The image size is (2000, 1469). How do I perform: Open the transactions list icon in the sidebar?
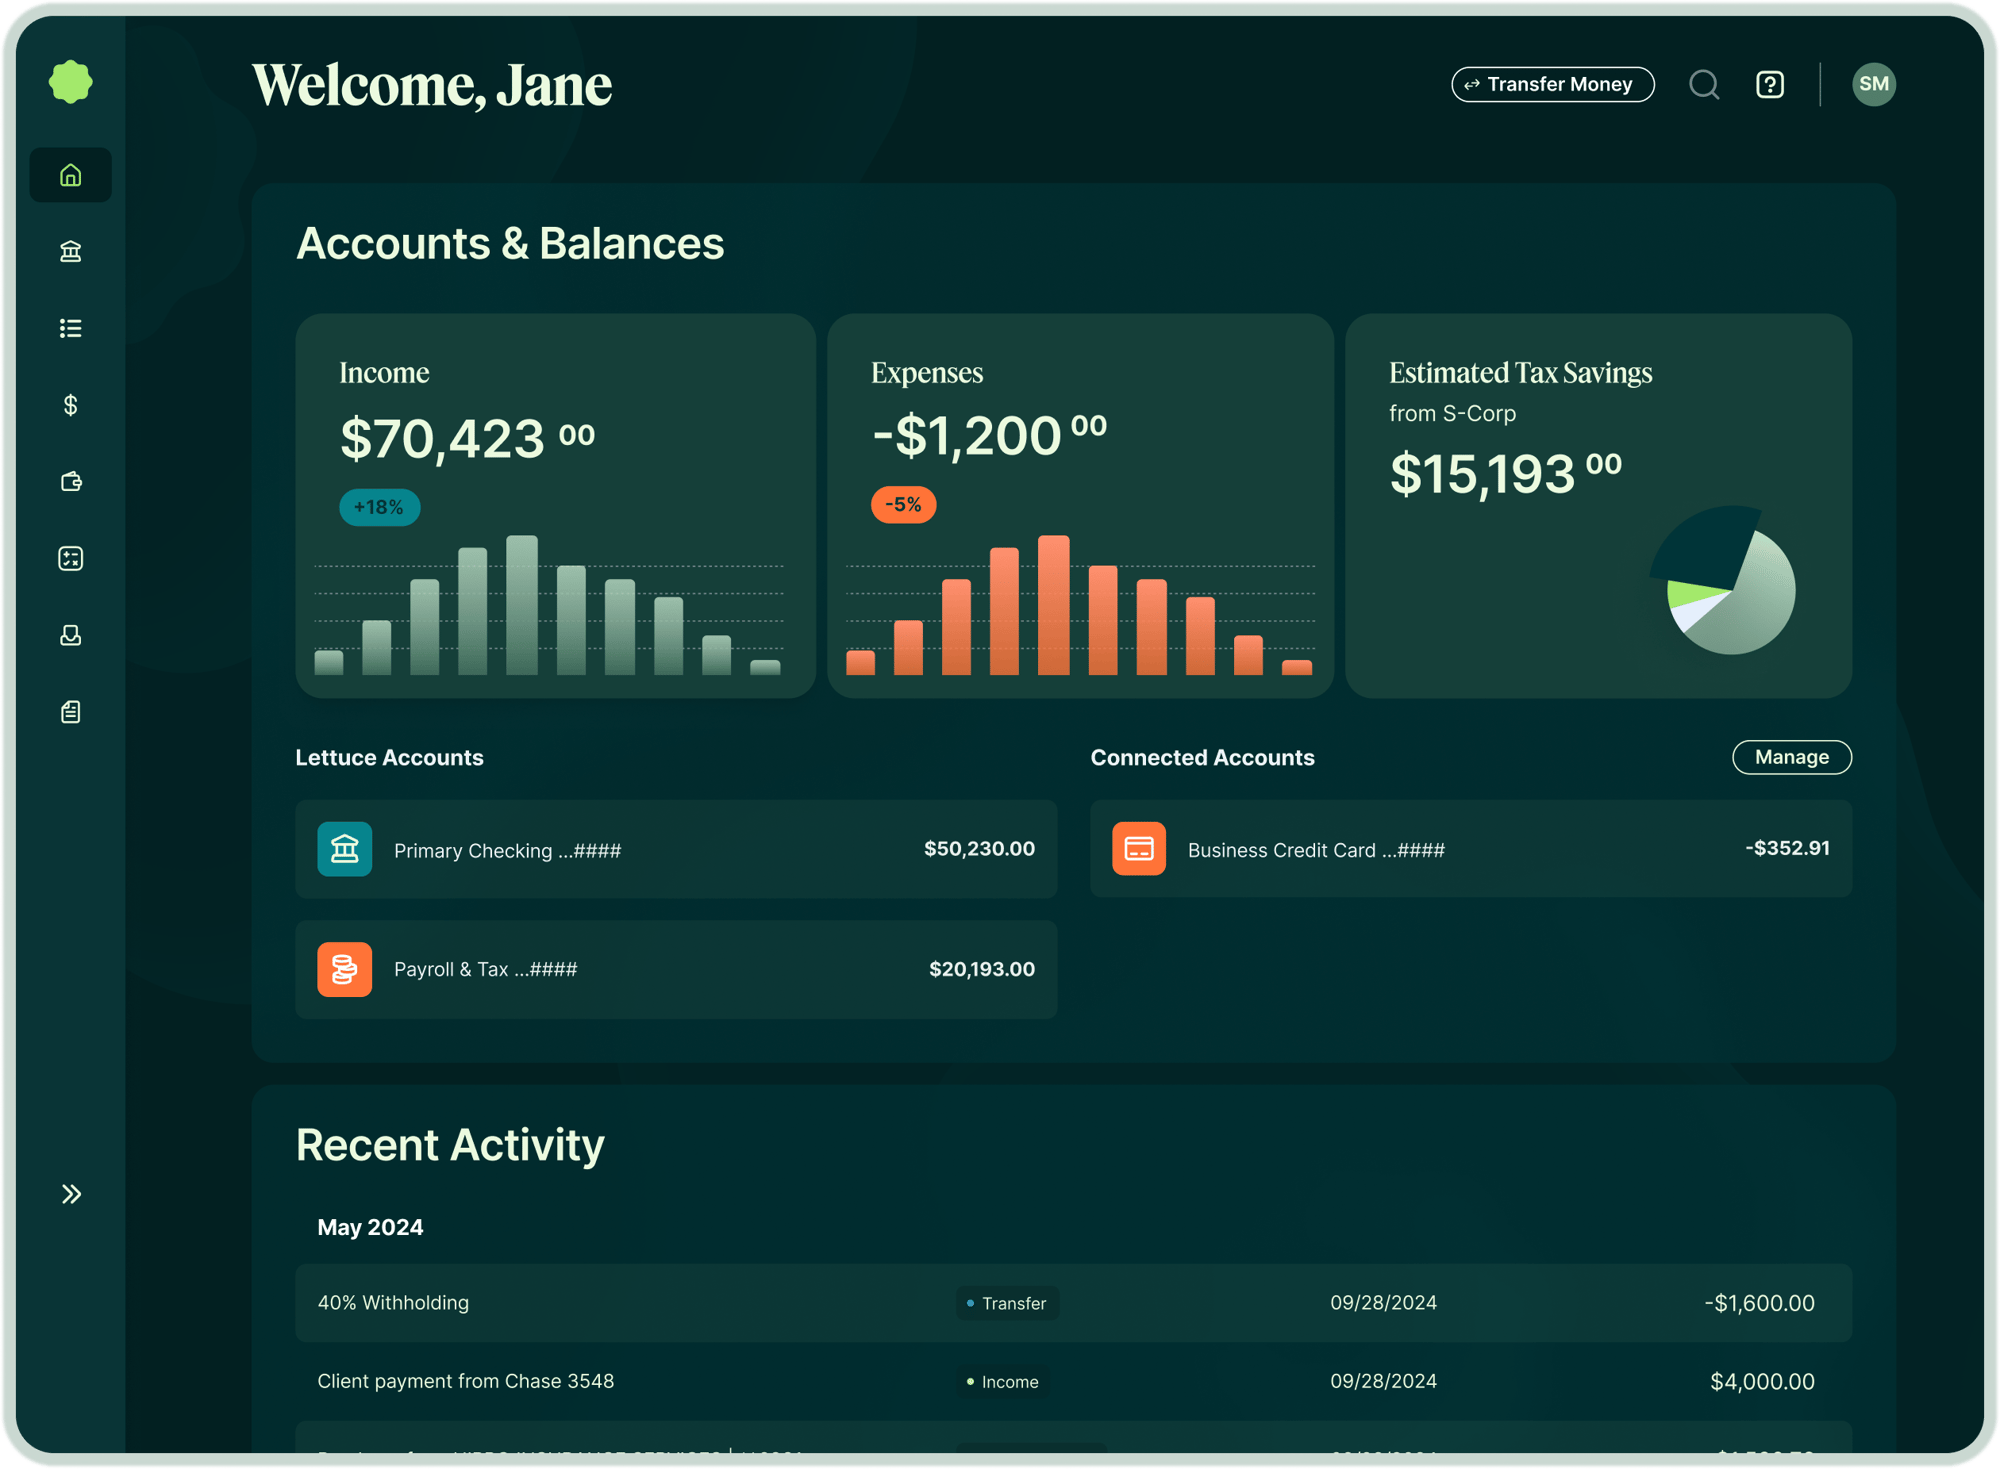[70, 328]
